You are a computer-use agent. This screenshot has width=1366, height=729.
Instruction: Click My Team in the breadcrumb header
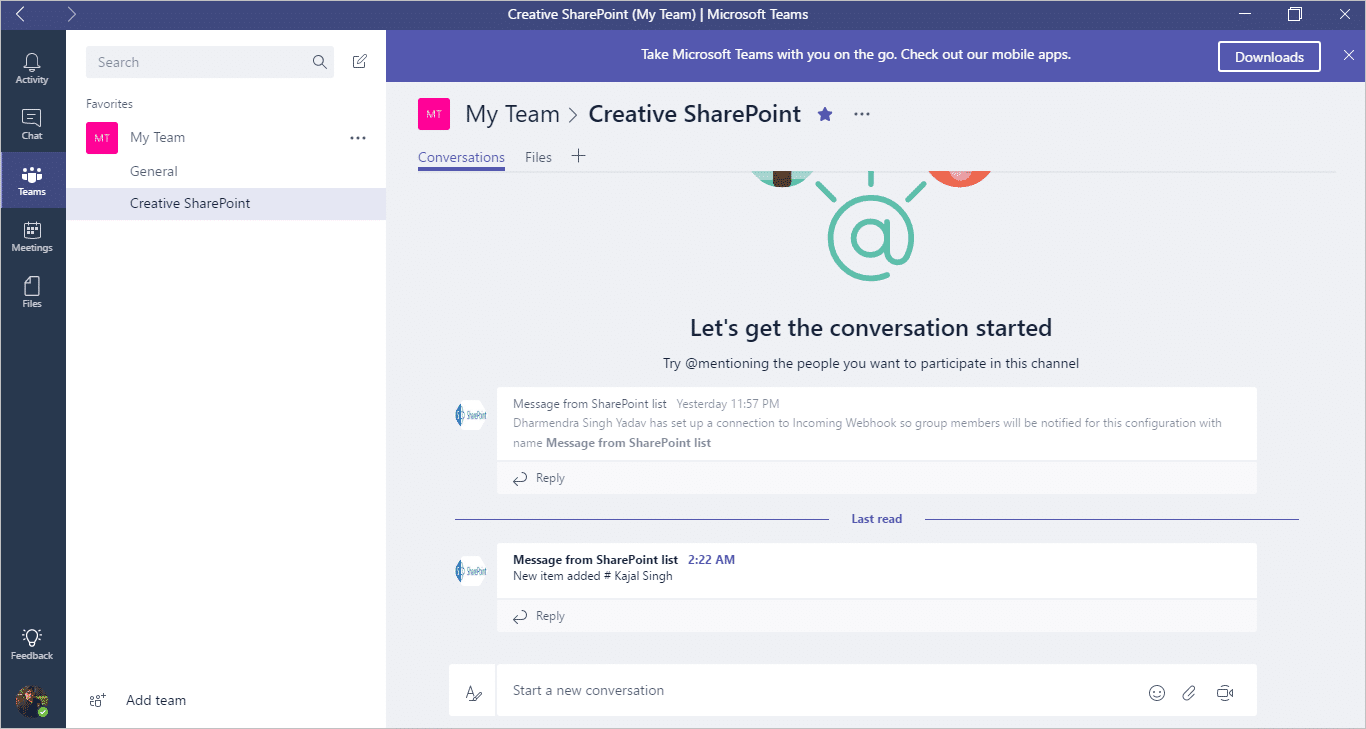pos(512,114)
